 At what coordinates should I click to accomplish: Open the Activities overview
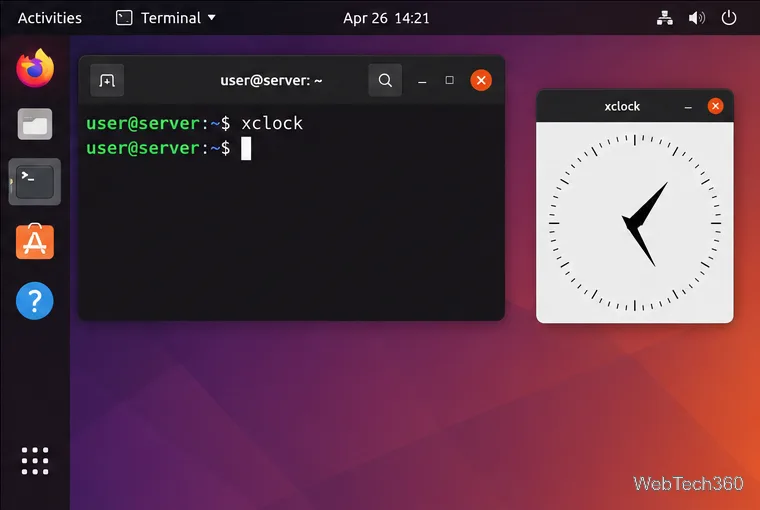point(50,18)
